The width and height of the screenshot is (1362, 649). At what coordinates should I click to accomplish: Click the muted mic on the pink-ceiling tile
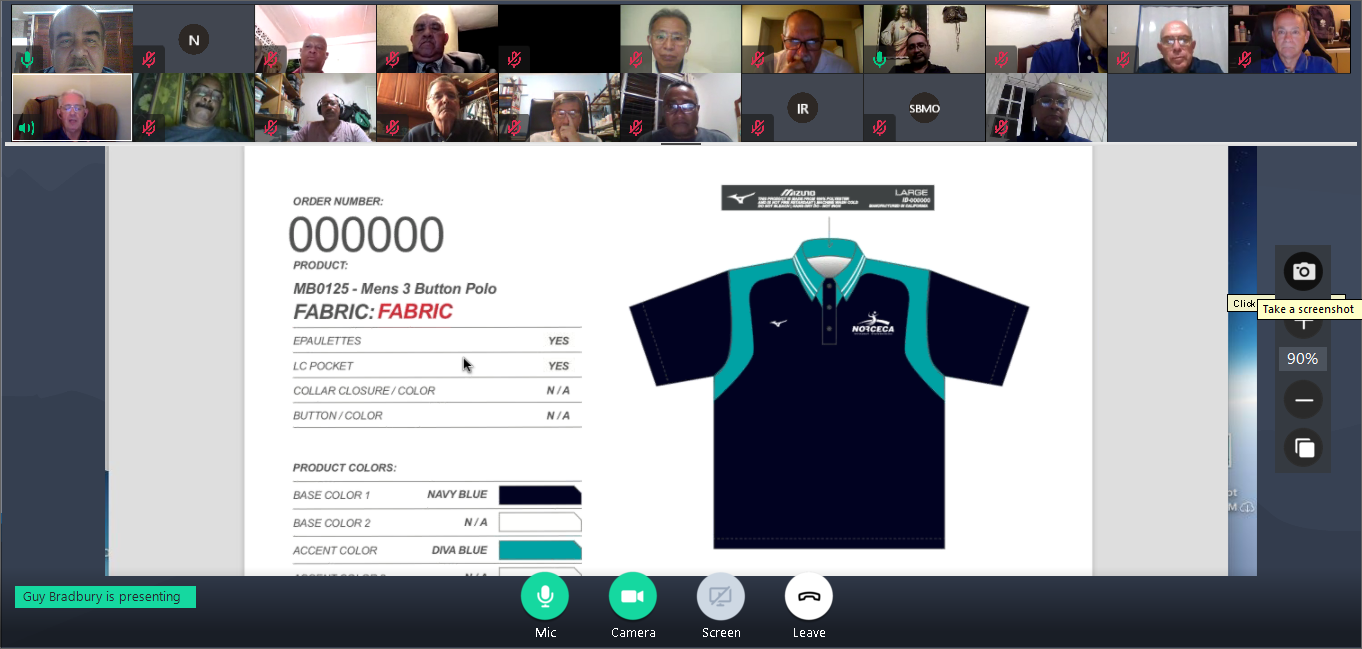[271, 59]
